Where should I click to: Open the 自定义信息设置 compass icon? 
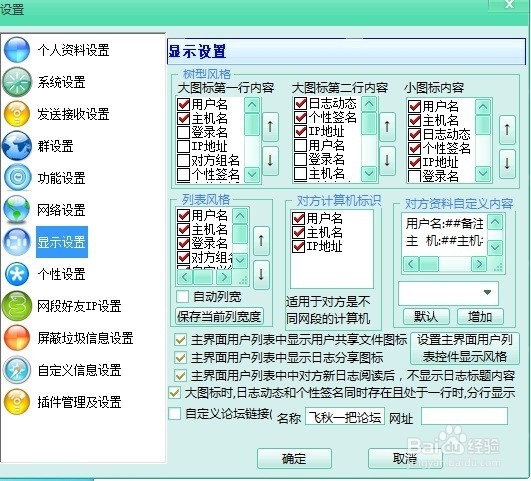tap(17, 370)
